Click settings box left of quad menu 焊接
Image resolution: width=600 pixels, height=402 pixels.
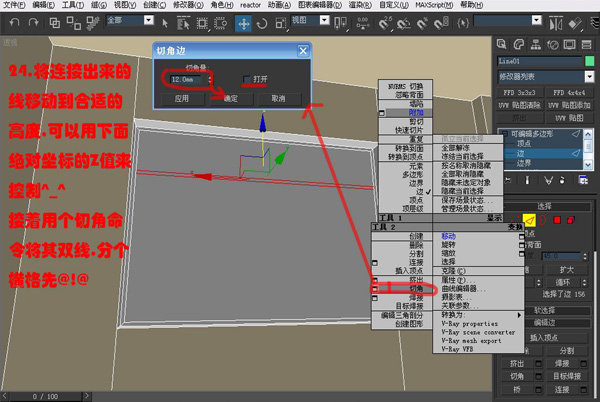(375, 298)
